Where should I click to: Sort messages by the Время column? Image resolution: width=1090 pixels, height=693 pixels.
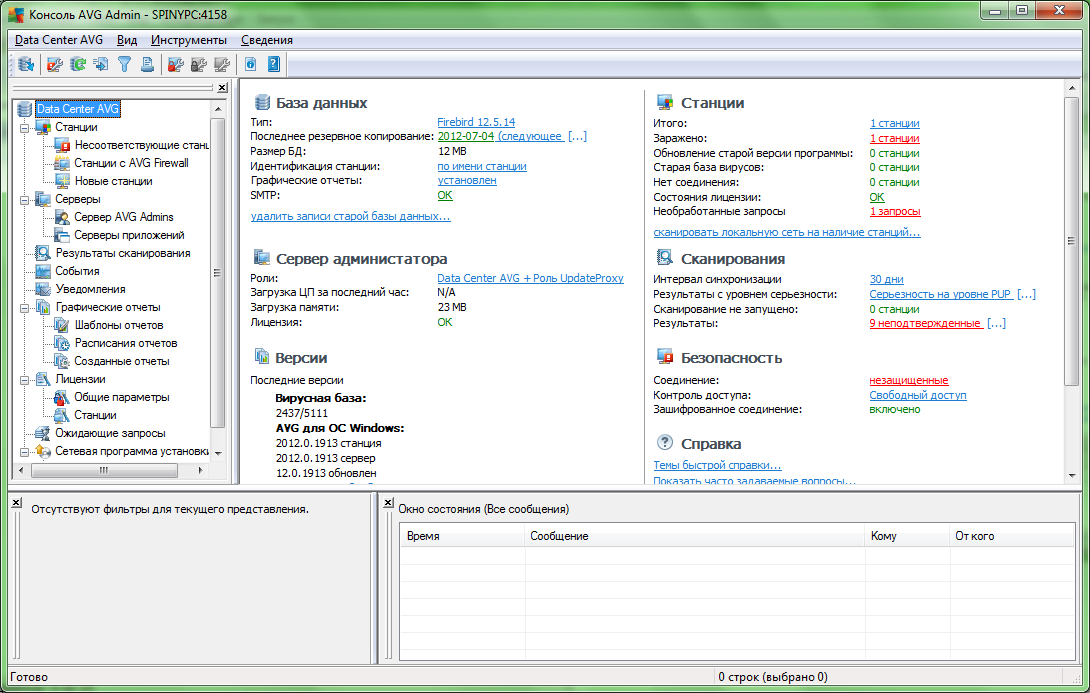[x=462, y=536]
